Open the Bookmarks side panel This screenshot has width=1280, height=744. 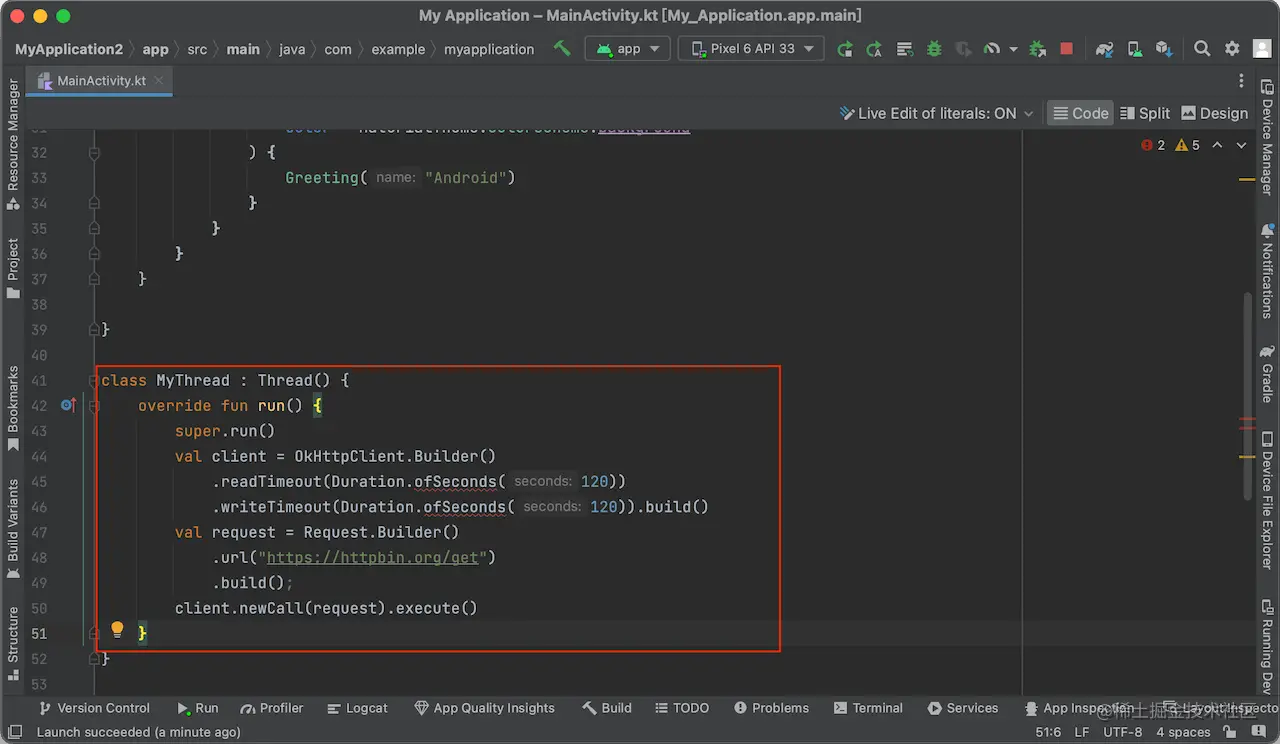[x=13, y=407]
